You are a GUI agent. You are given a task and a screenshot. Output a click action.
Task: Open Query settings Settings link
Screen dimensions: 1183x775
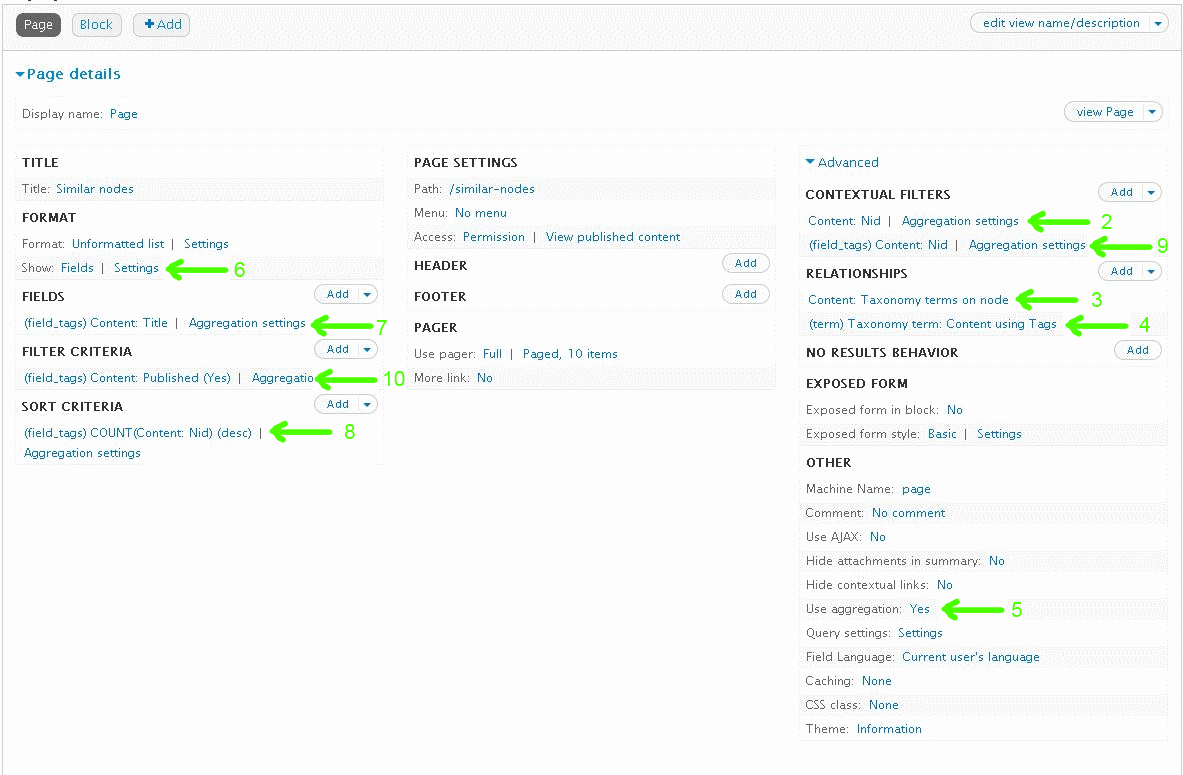[920, 633]
